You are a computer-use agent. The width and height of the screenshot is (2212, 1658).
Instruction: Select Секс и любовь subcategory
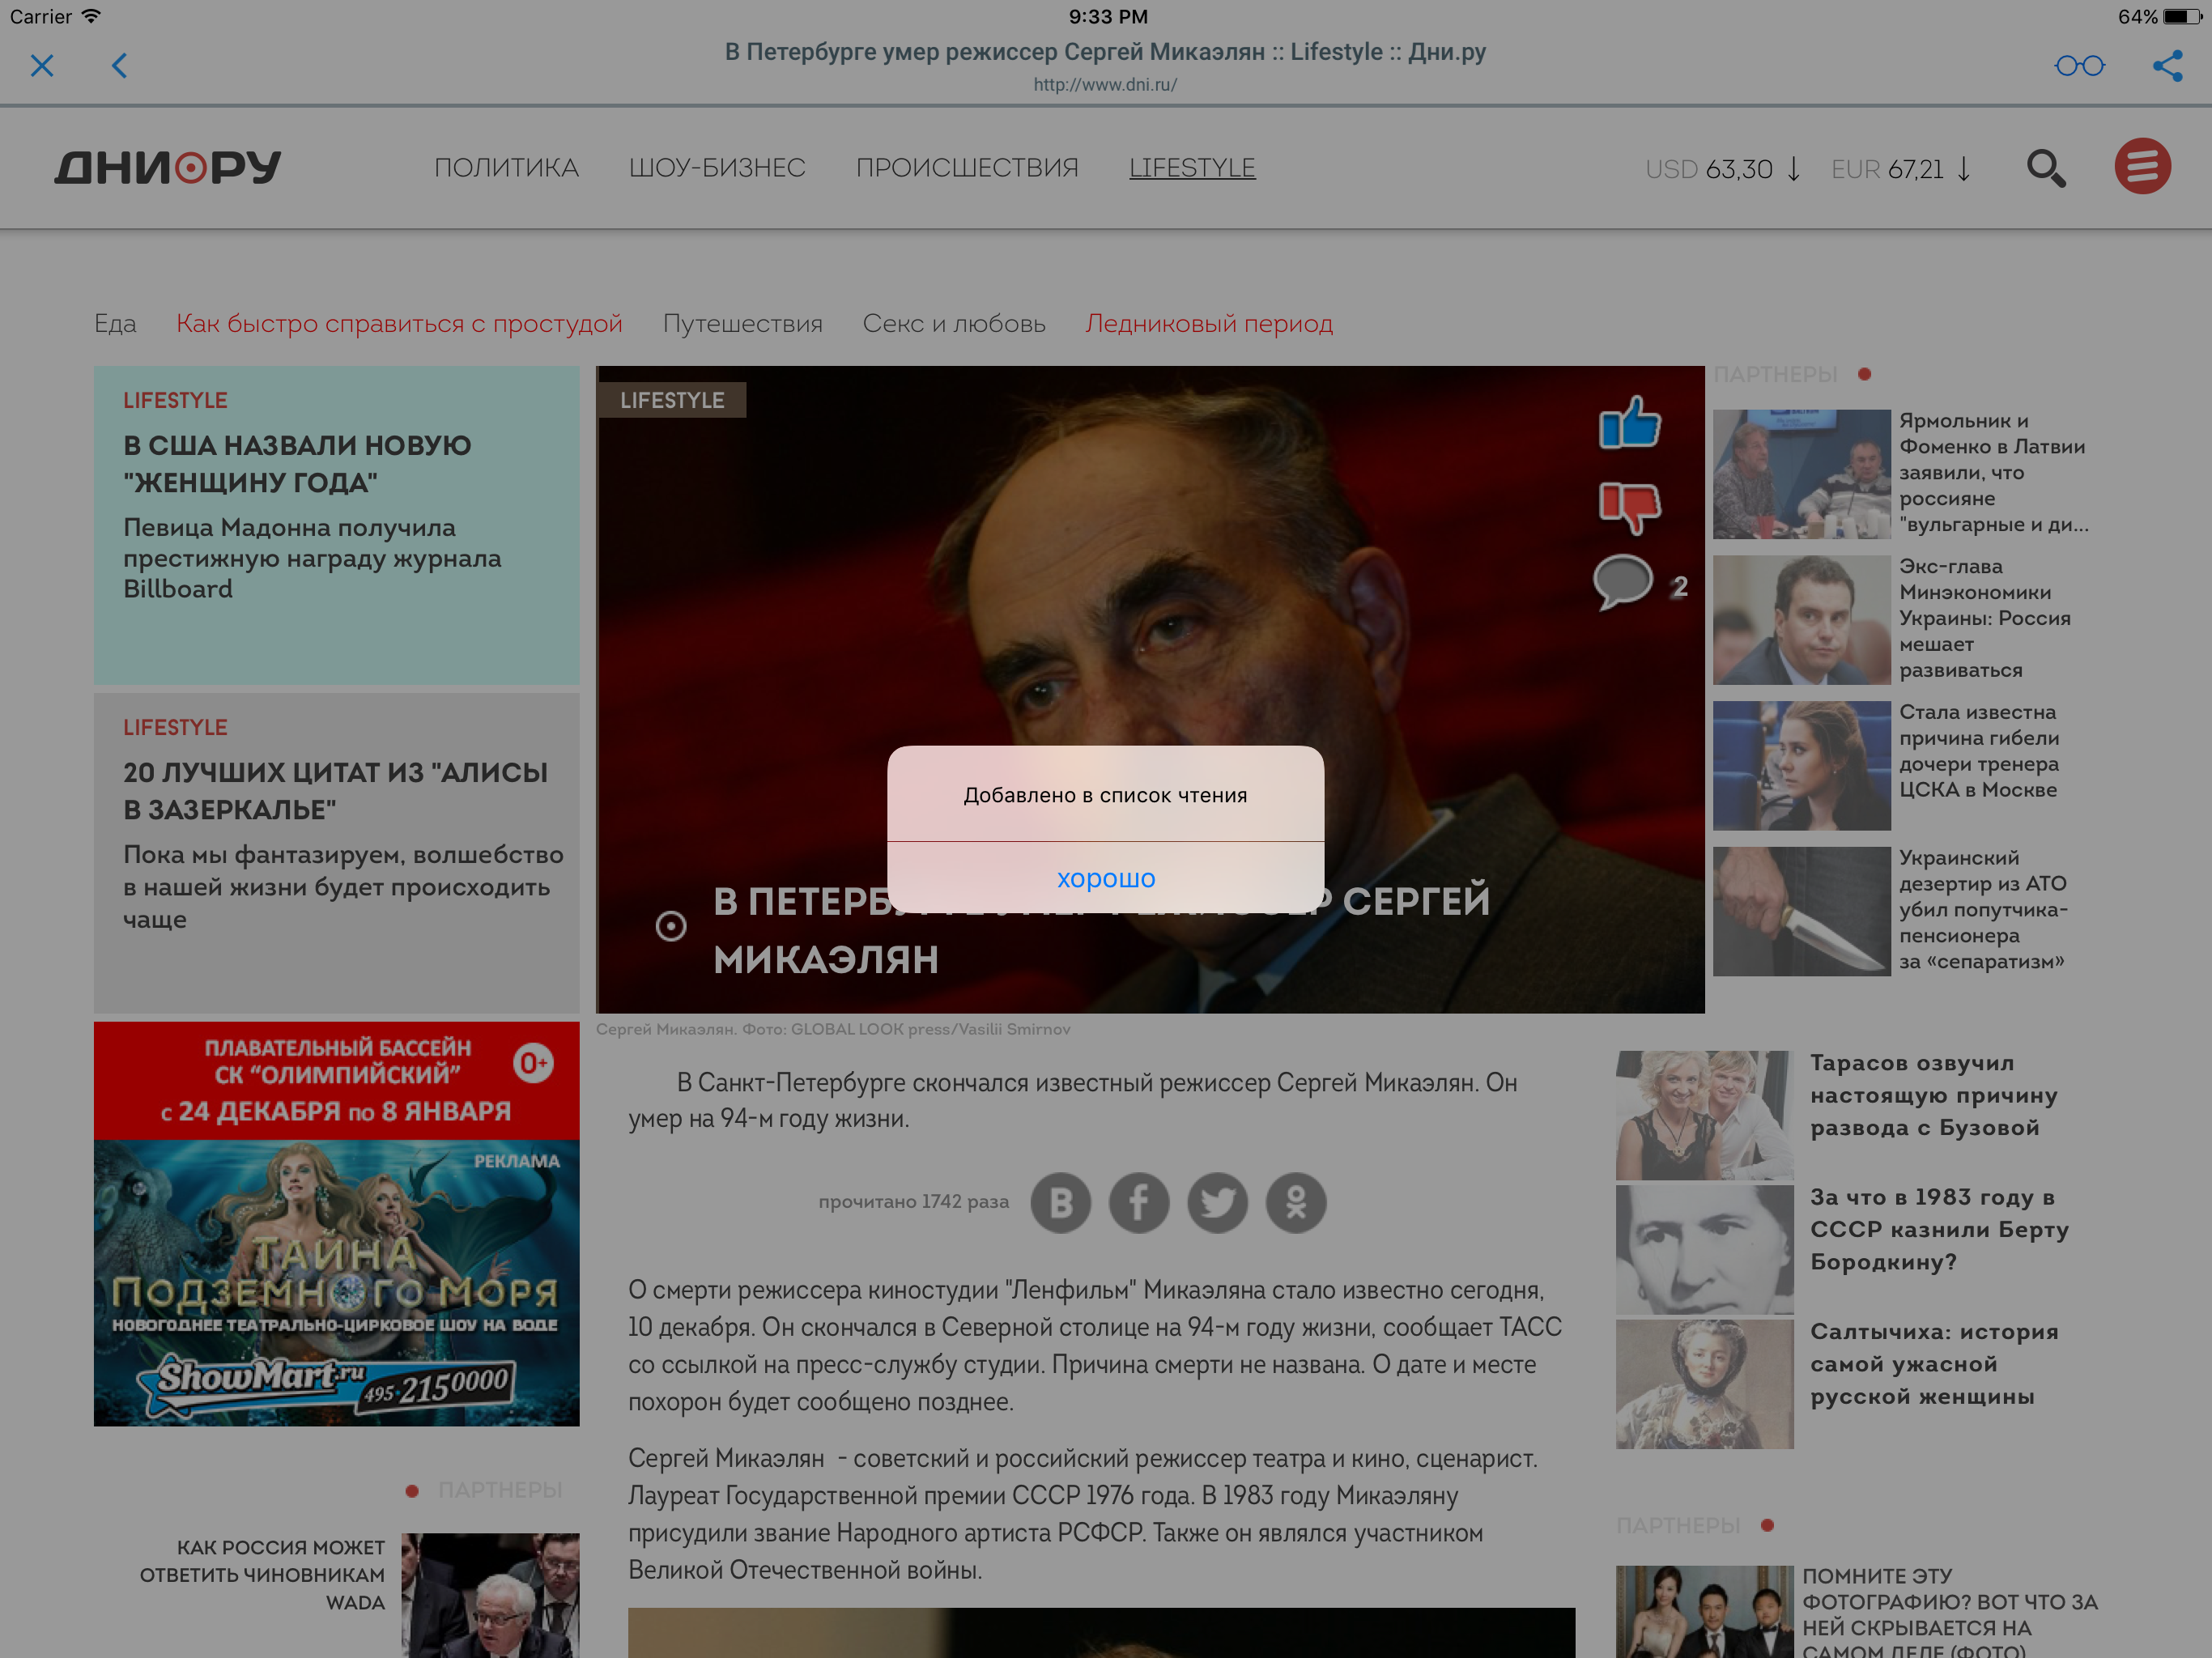coord(954,324)
